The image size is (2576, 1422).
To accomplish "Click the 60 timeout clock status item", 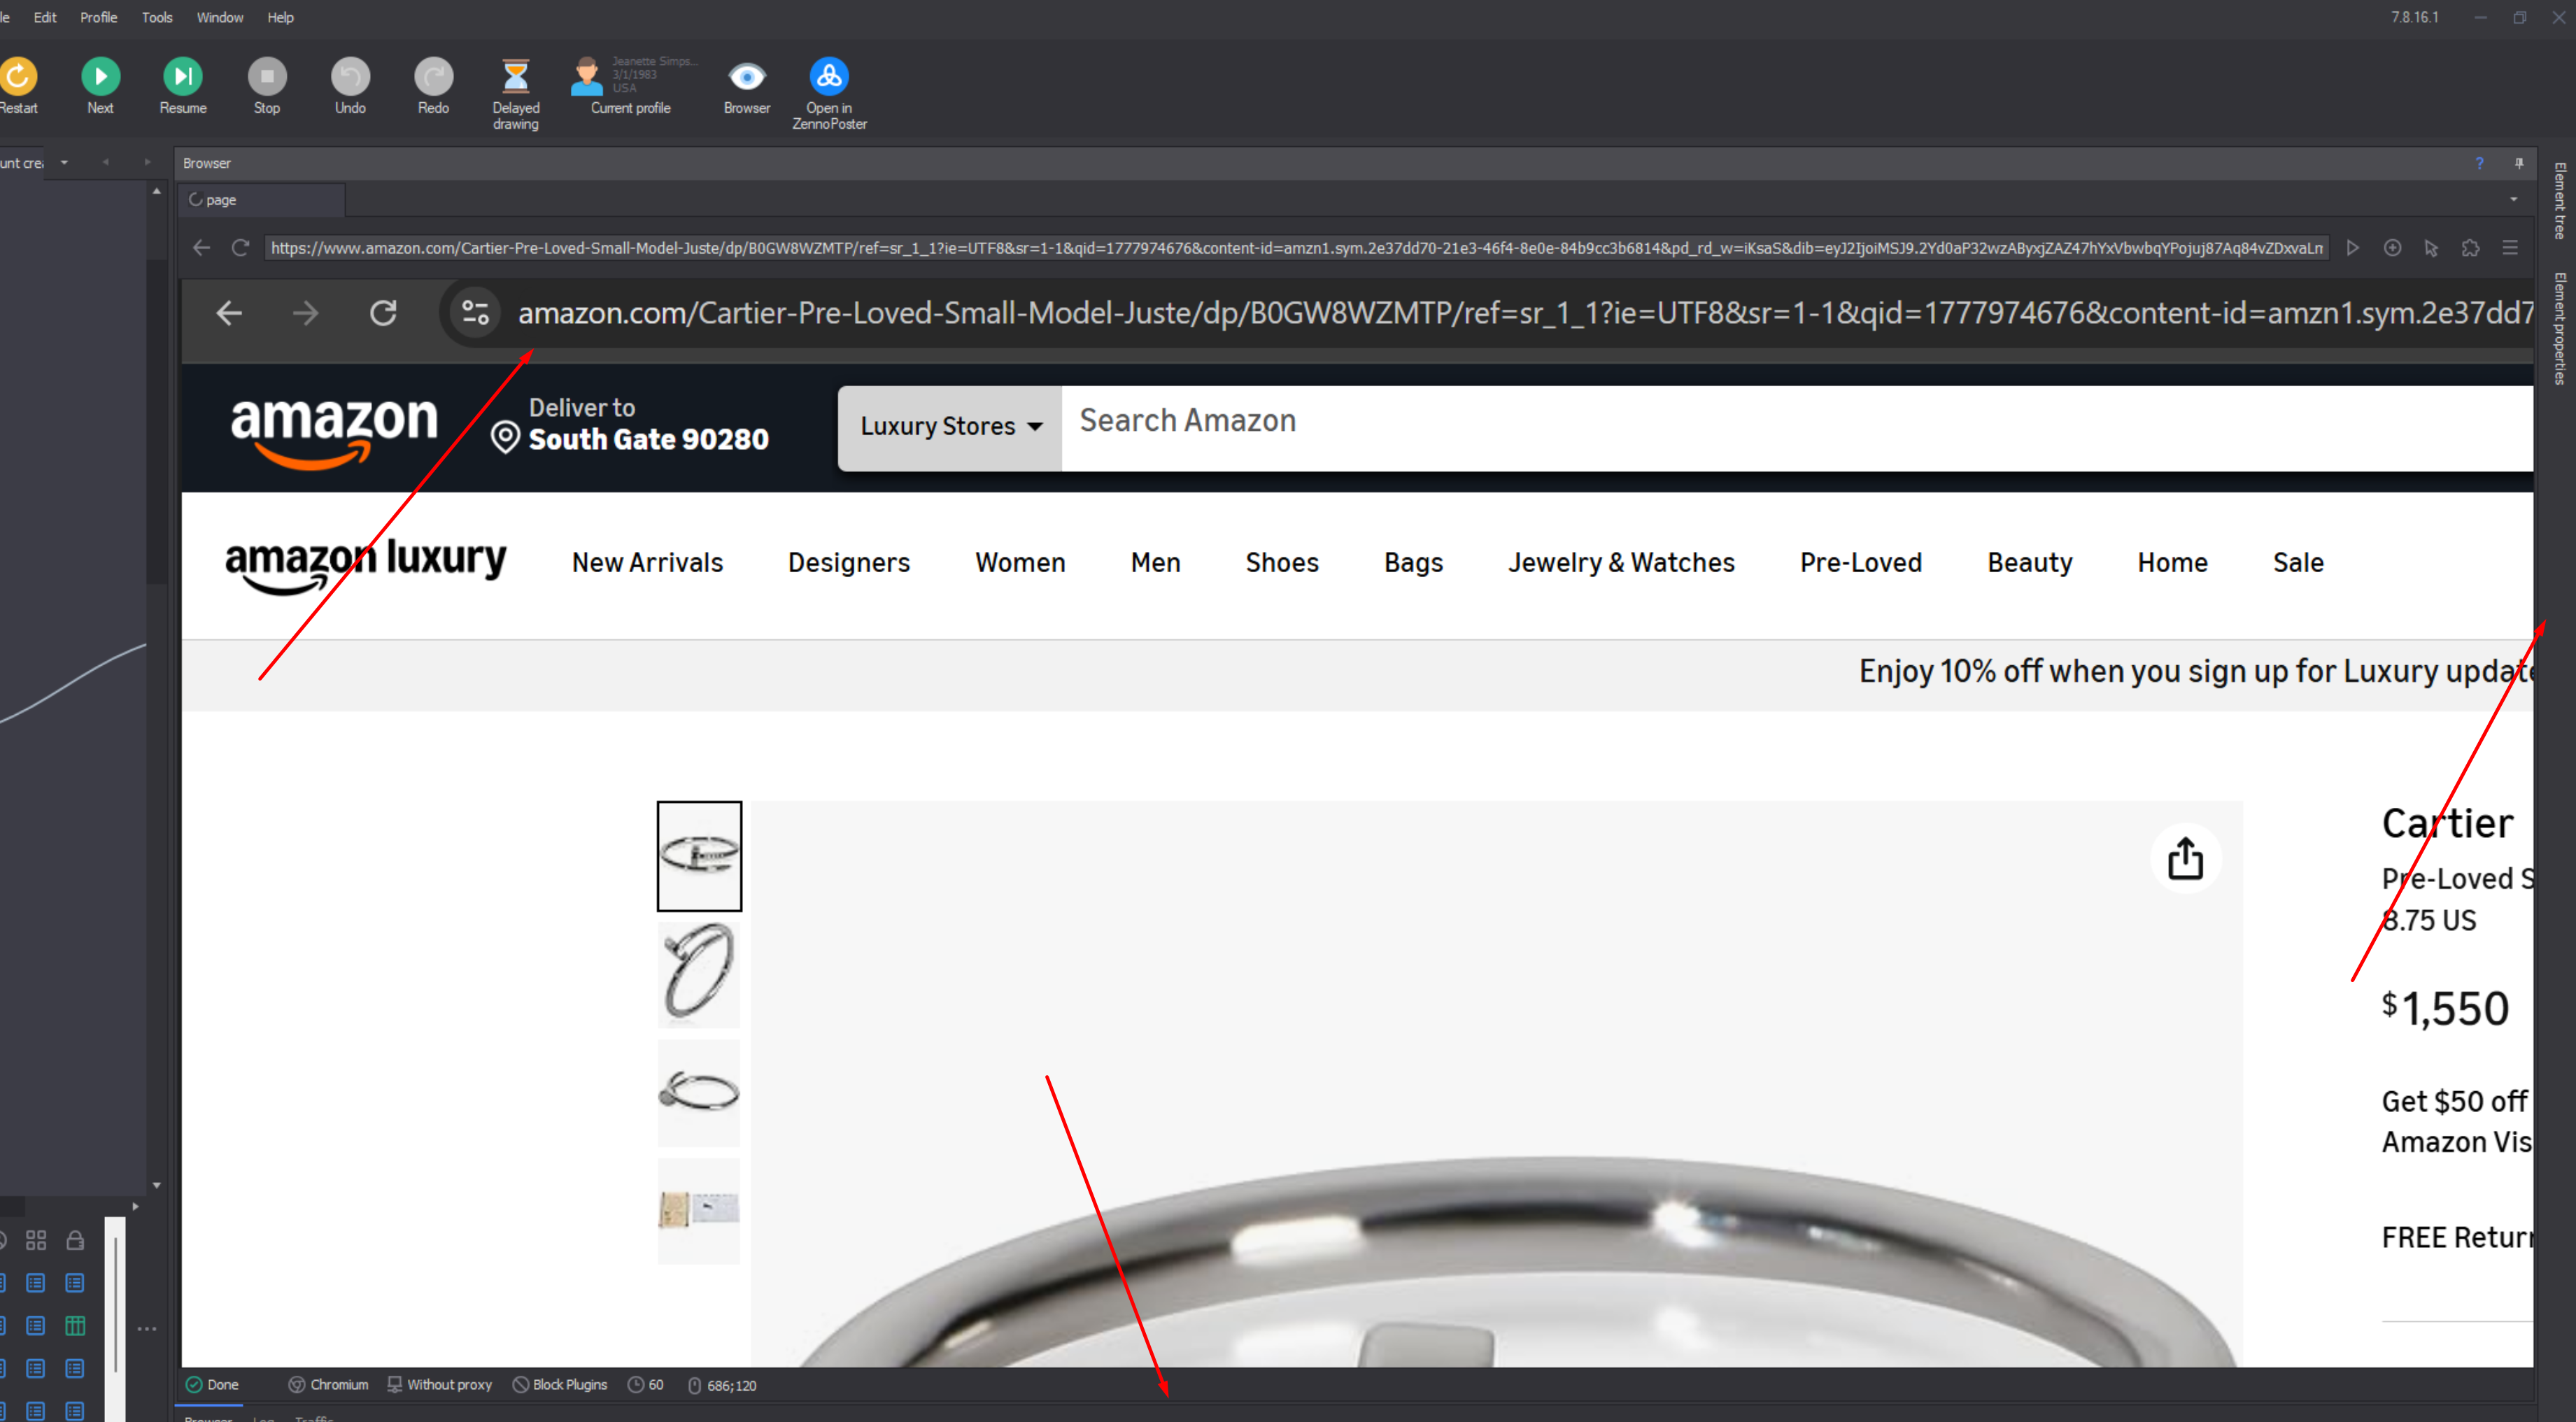I will click(646, 1385).
